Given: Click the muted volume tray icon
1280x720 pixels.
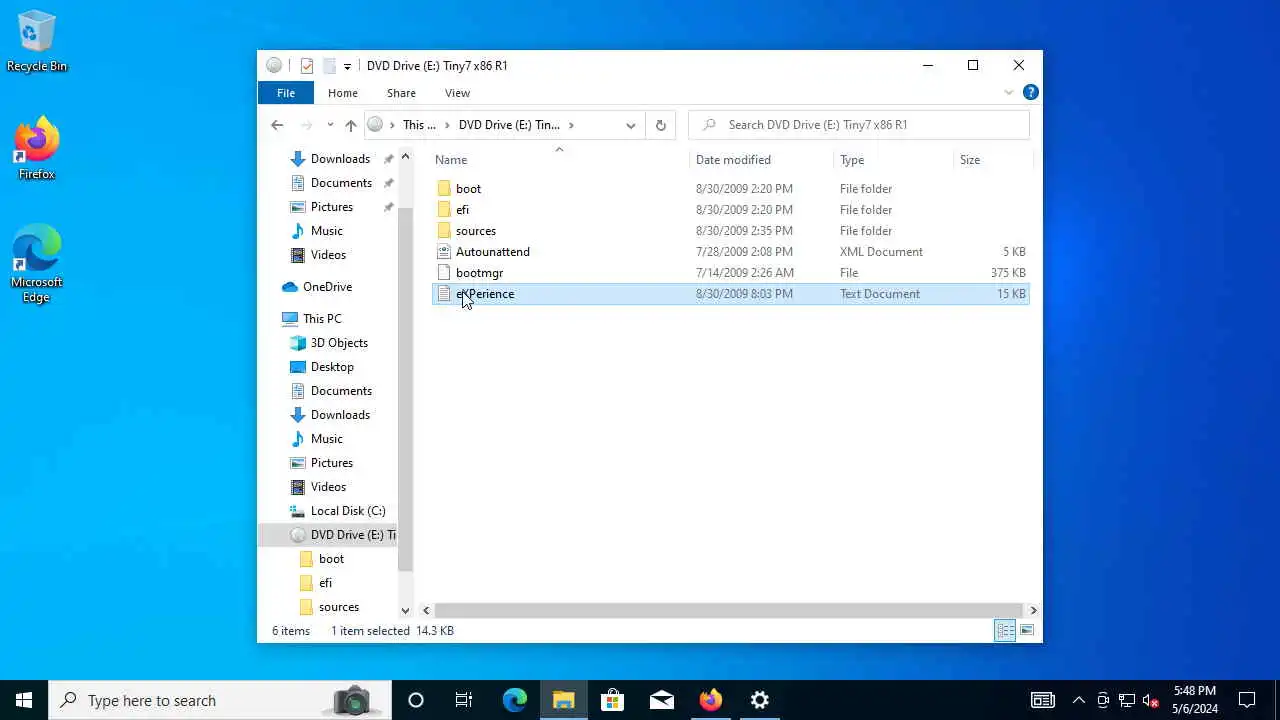Looking at the screenshot, I should coord(1151,700).
